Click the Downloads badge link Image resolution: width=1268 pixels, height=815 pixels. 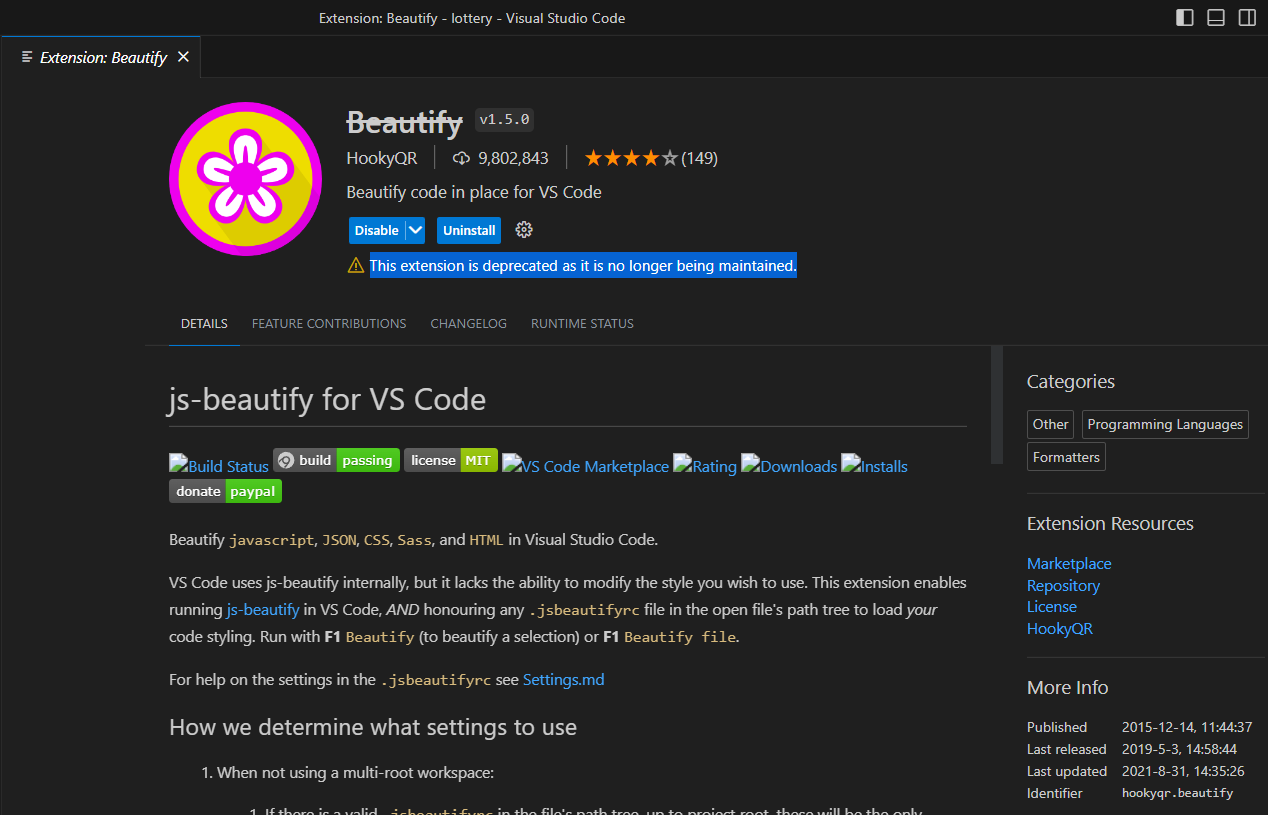[x=789, y=465]
